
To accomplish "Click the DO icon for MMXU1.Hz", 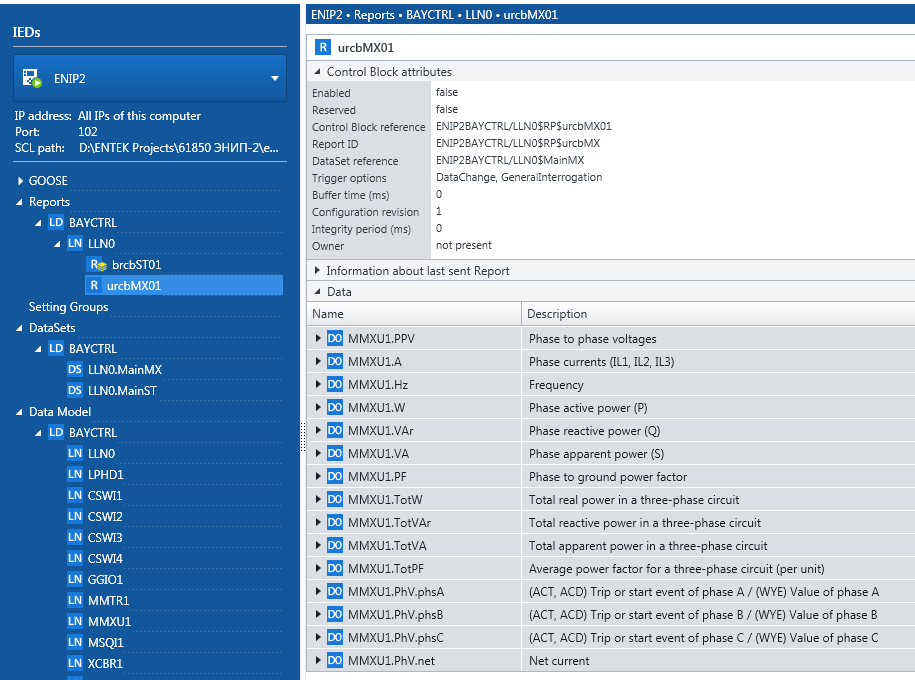I will (335, 385).
